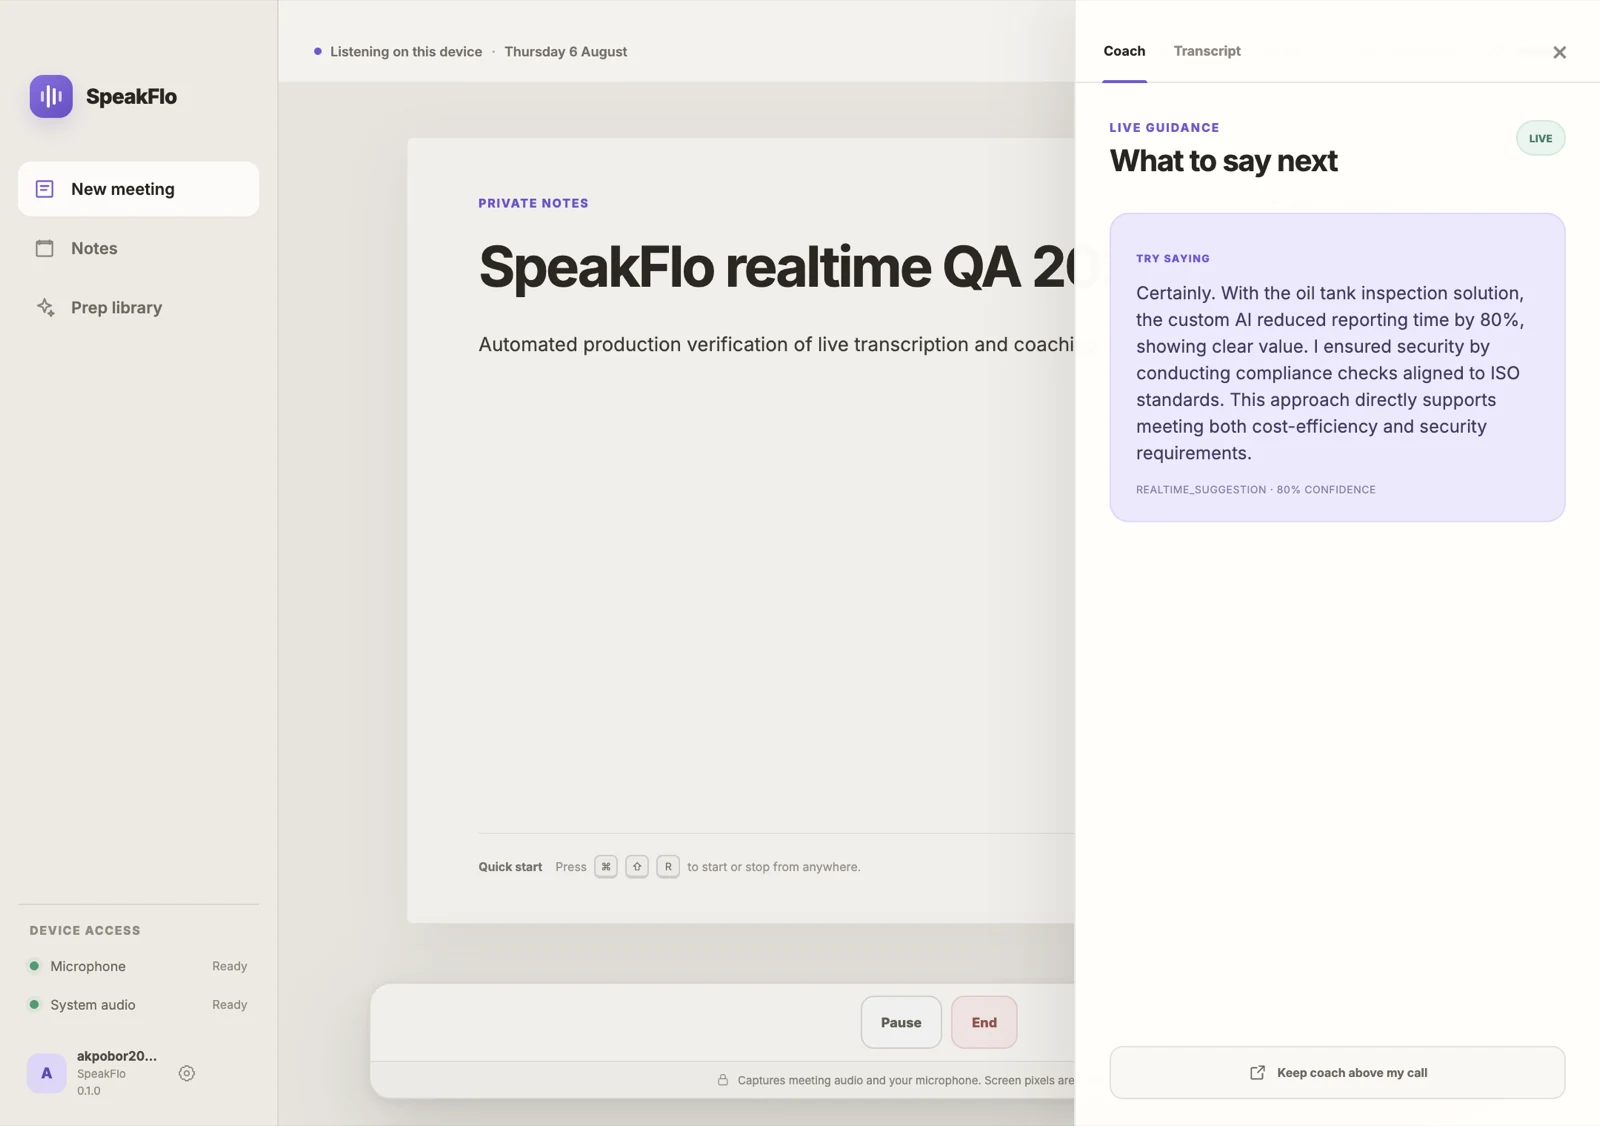Click the R key shortcut badge
This screenshot has height=1126, width=1600.
click(x=668, y=866)
